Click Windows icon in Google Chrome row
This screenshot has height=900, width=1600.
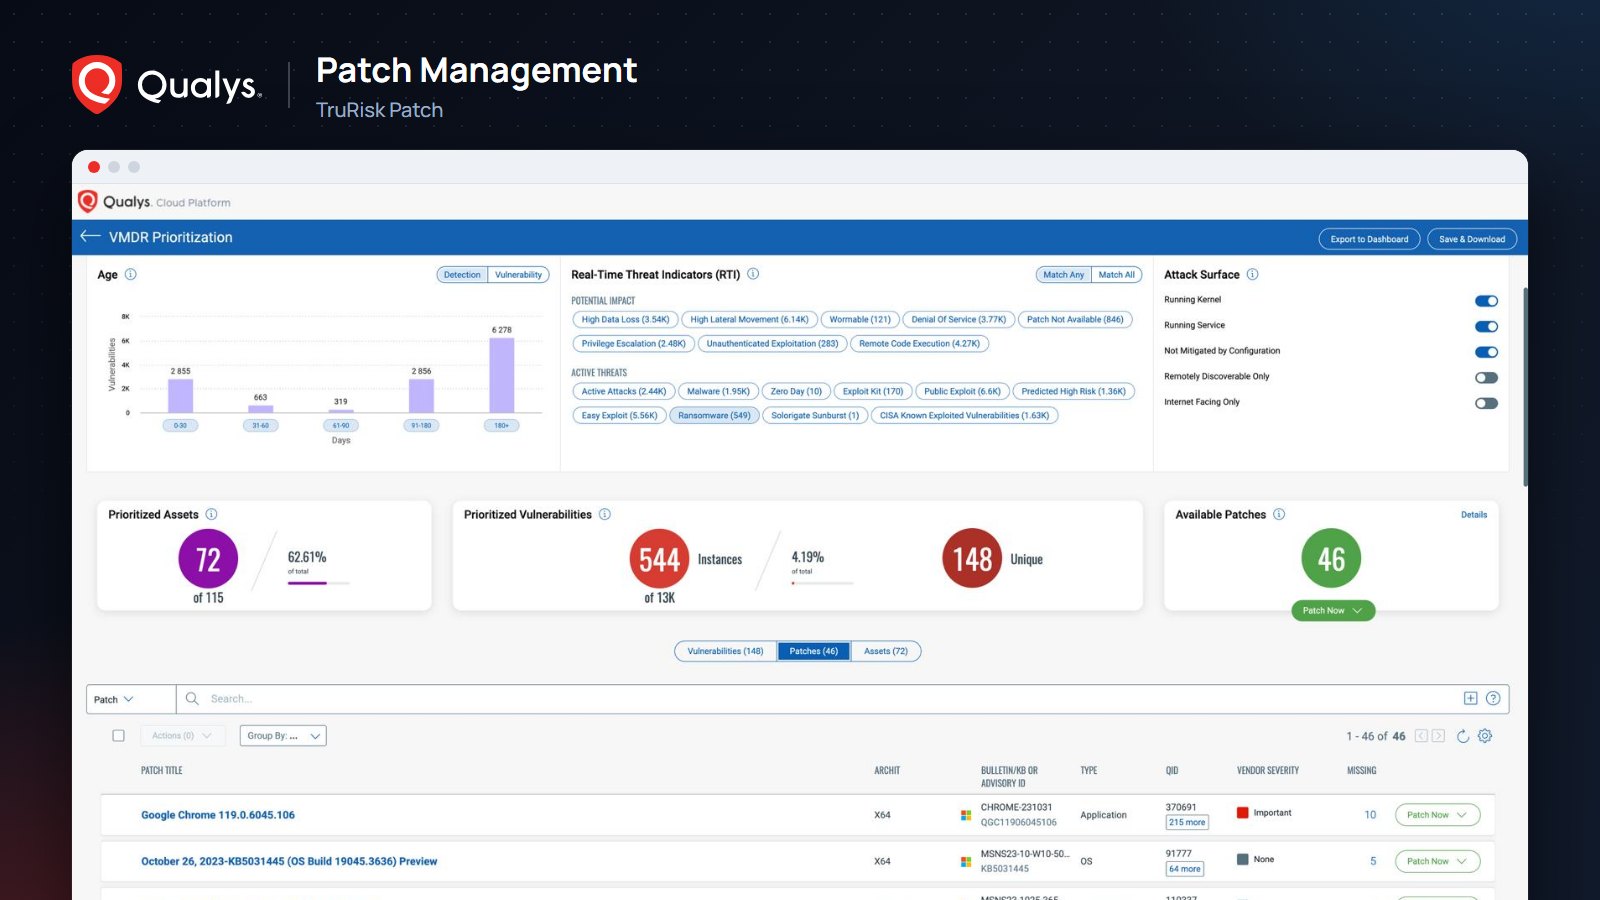(966, 815)
